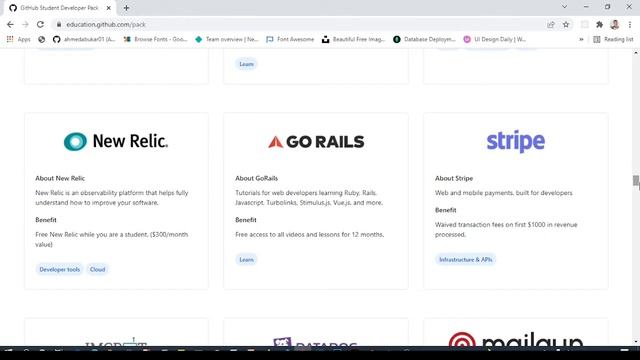Click the GoRails benefit free access text
This screenshot has height=360, width=640.
pyautogui.click(x=309, y=234)
